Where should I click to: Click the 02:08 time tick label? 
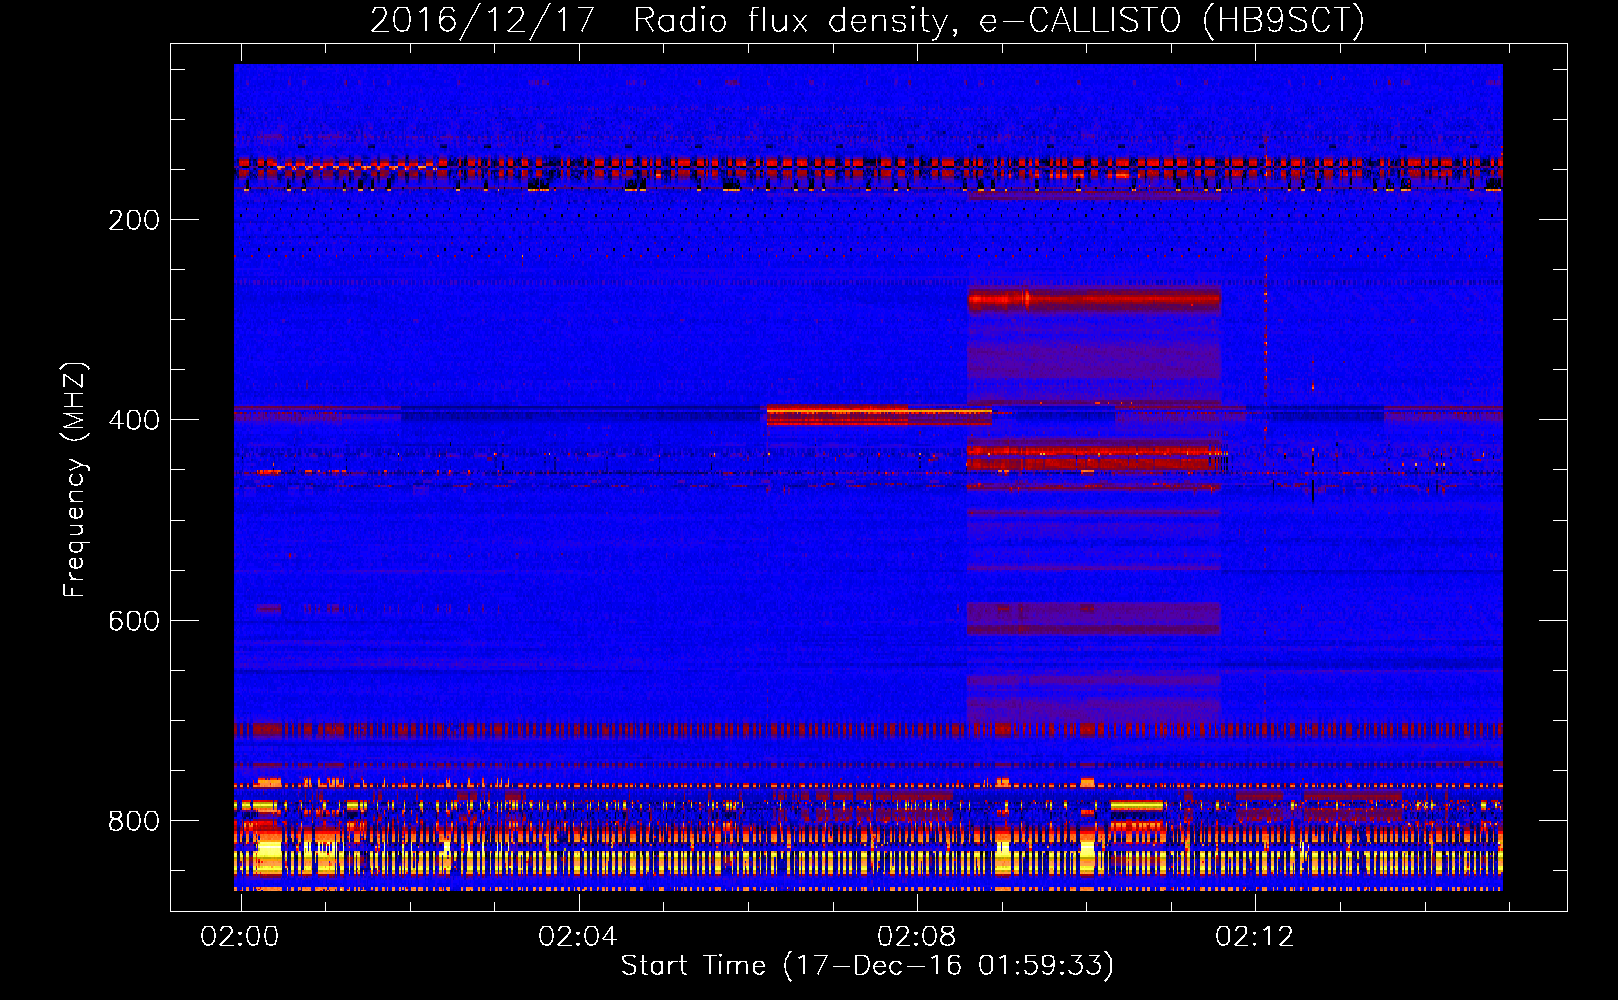pos(916,937)
